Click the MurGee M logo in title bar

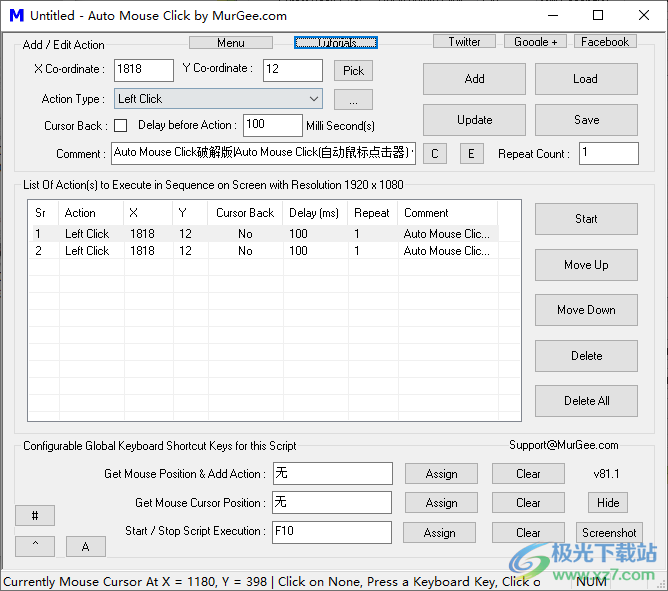[17, 15]
